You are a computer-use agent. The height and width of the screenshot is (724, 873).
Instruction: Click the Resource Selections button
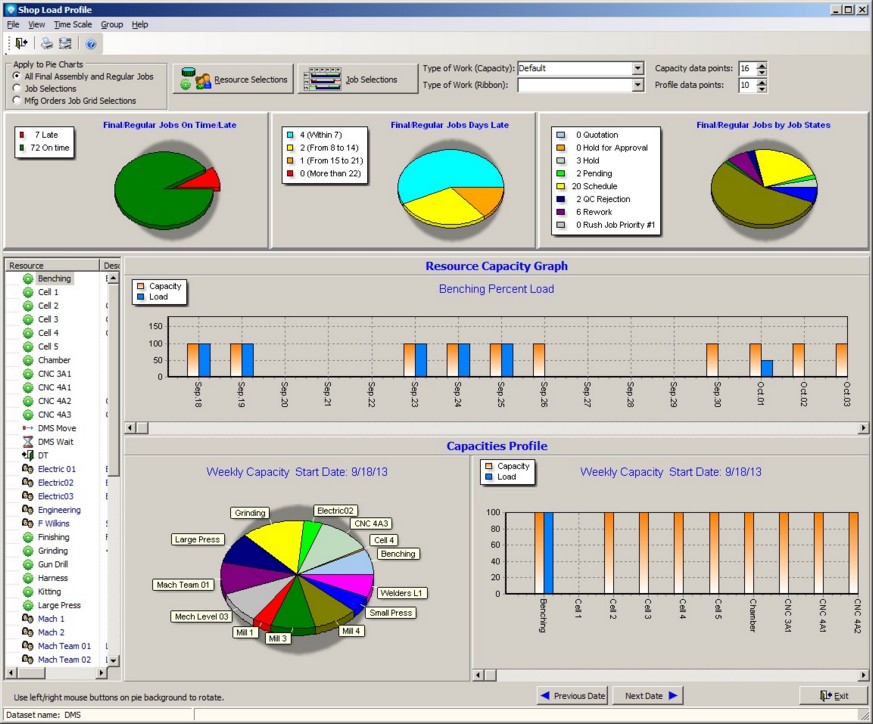click(234, 80)
